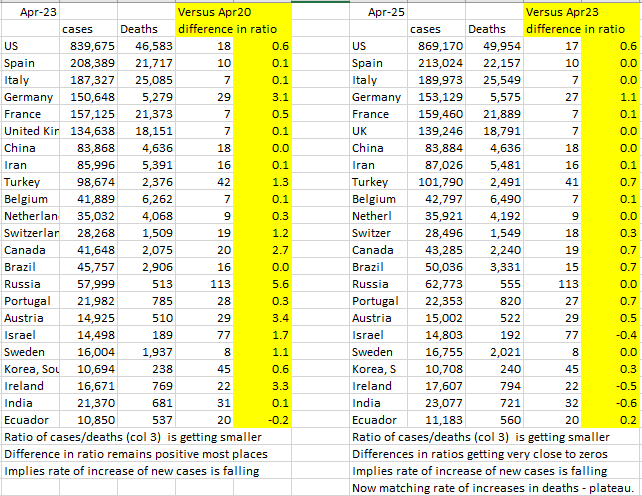
Task: Click Russia ratio value 5.6
Action: pyautogui.click(x=262, y=284)
